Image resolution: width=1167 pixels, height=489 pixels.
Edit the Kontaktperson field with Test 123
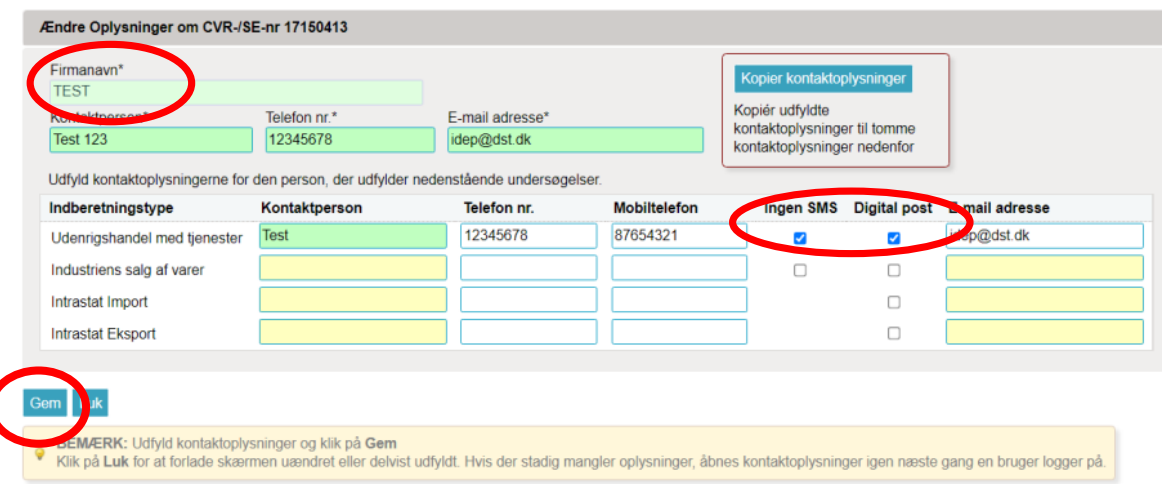[x=151, y=140]
